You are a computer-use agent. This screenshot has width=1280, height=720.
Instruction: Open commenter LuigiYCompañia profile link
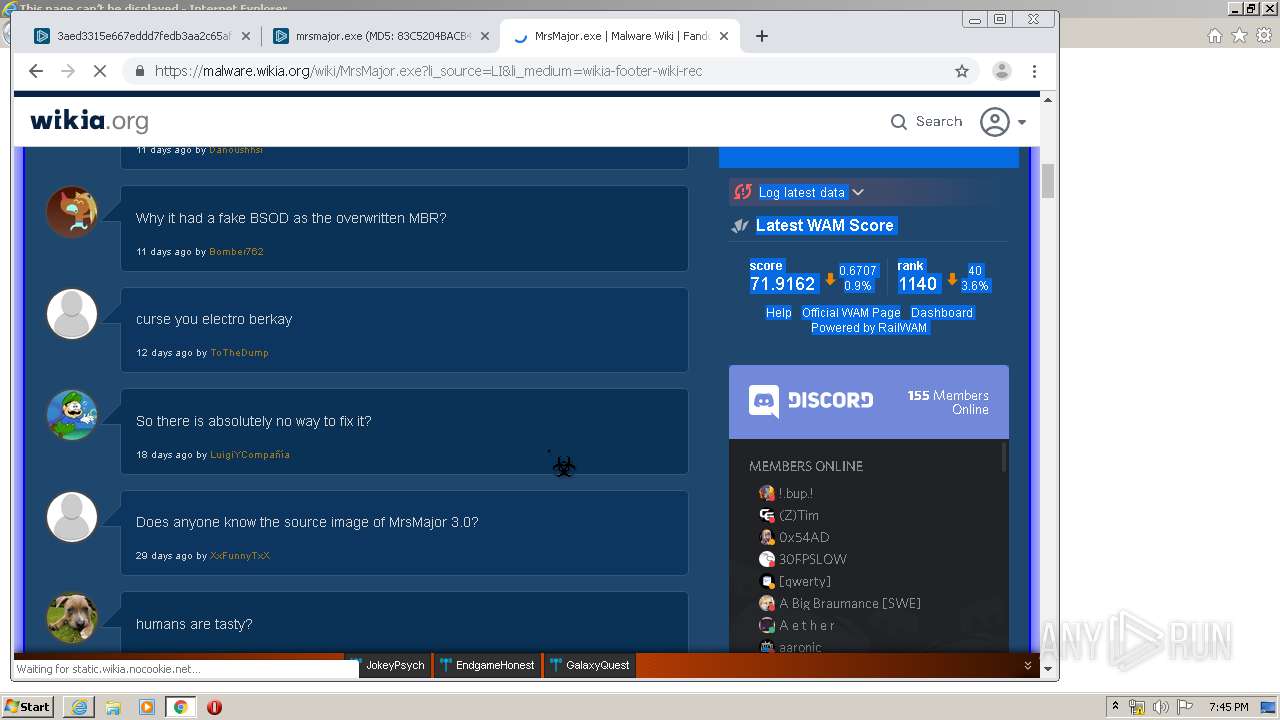tap(250, 455)
